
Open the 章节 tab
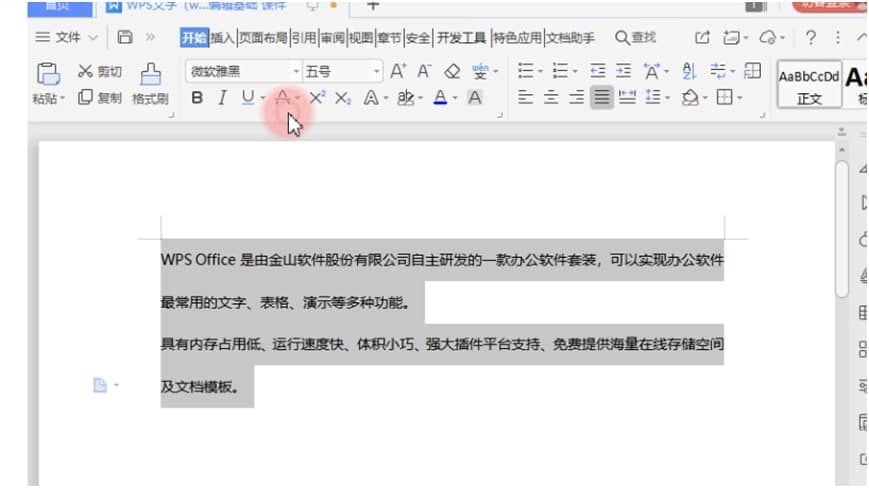[x=390, y=38]
